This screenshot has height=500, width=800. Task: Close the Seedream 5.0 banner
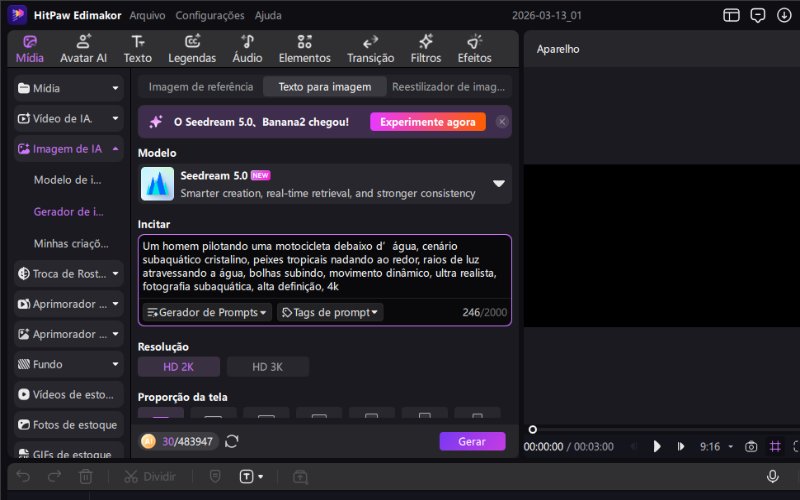502,122
